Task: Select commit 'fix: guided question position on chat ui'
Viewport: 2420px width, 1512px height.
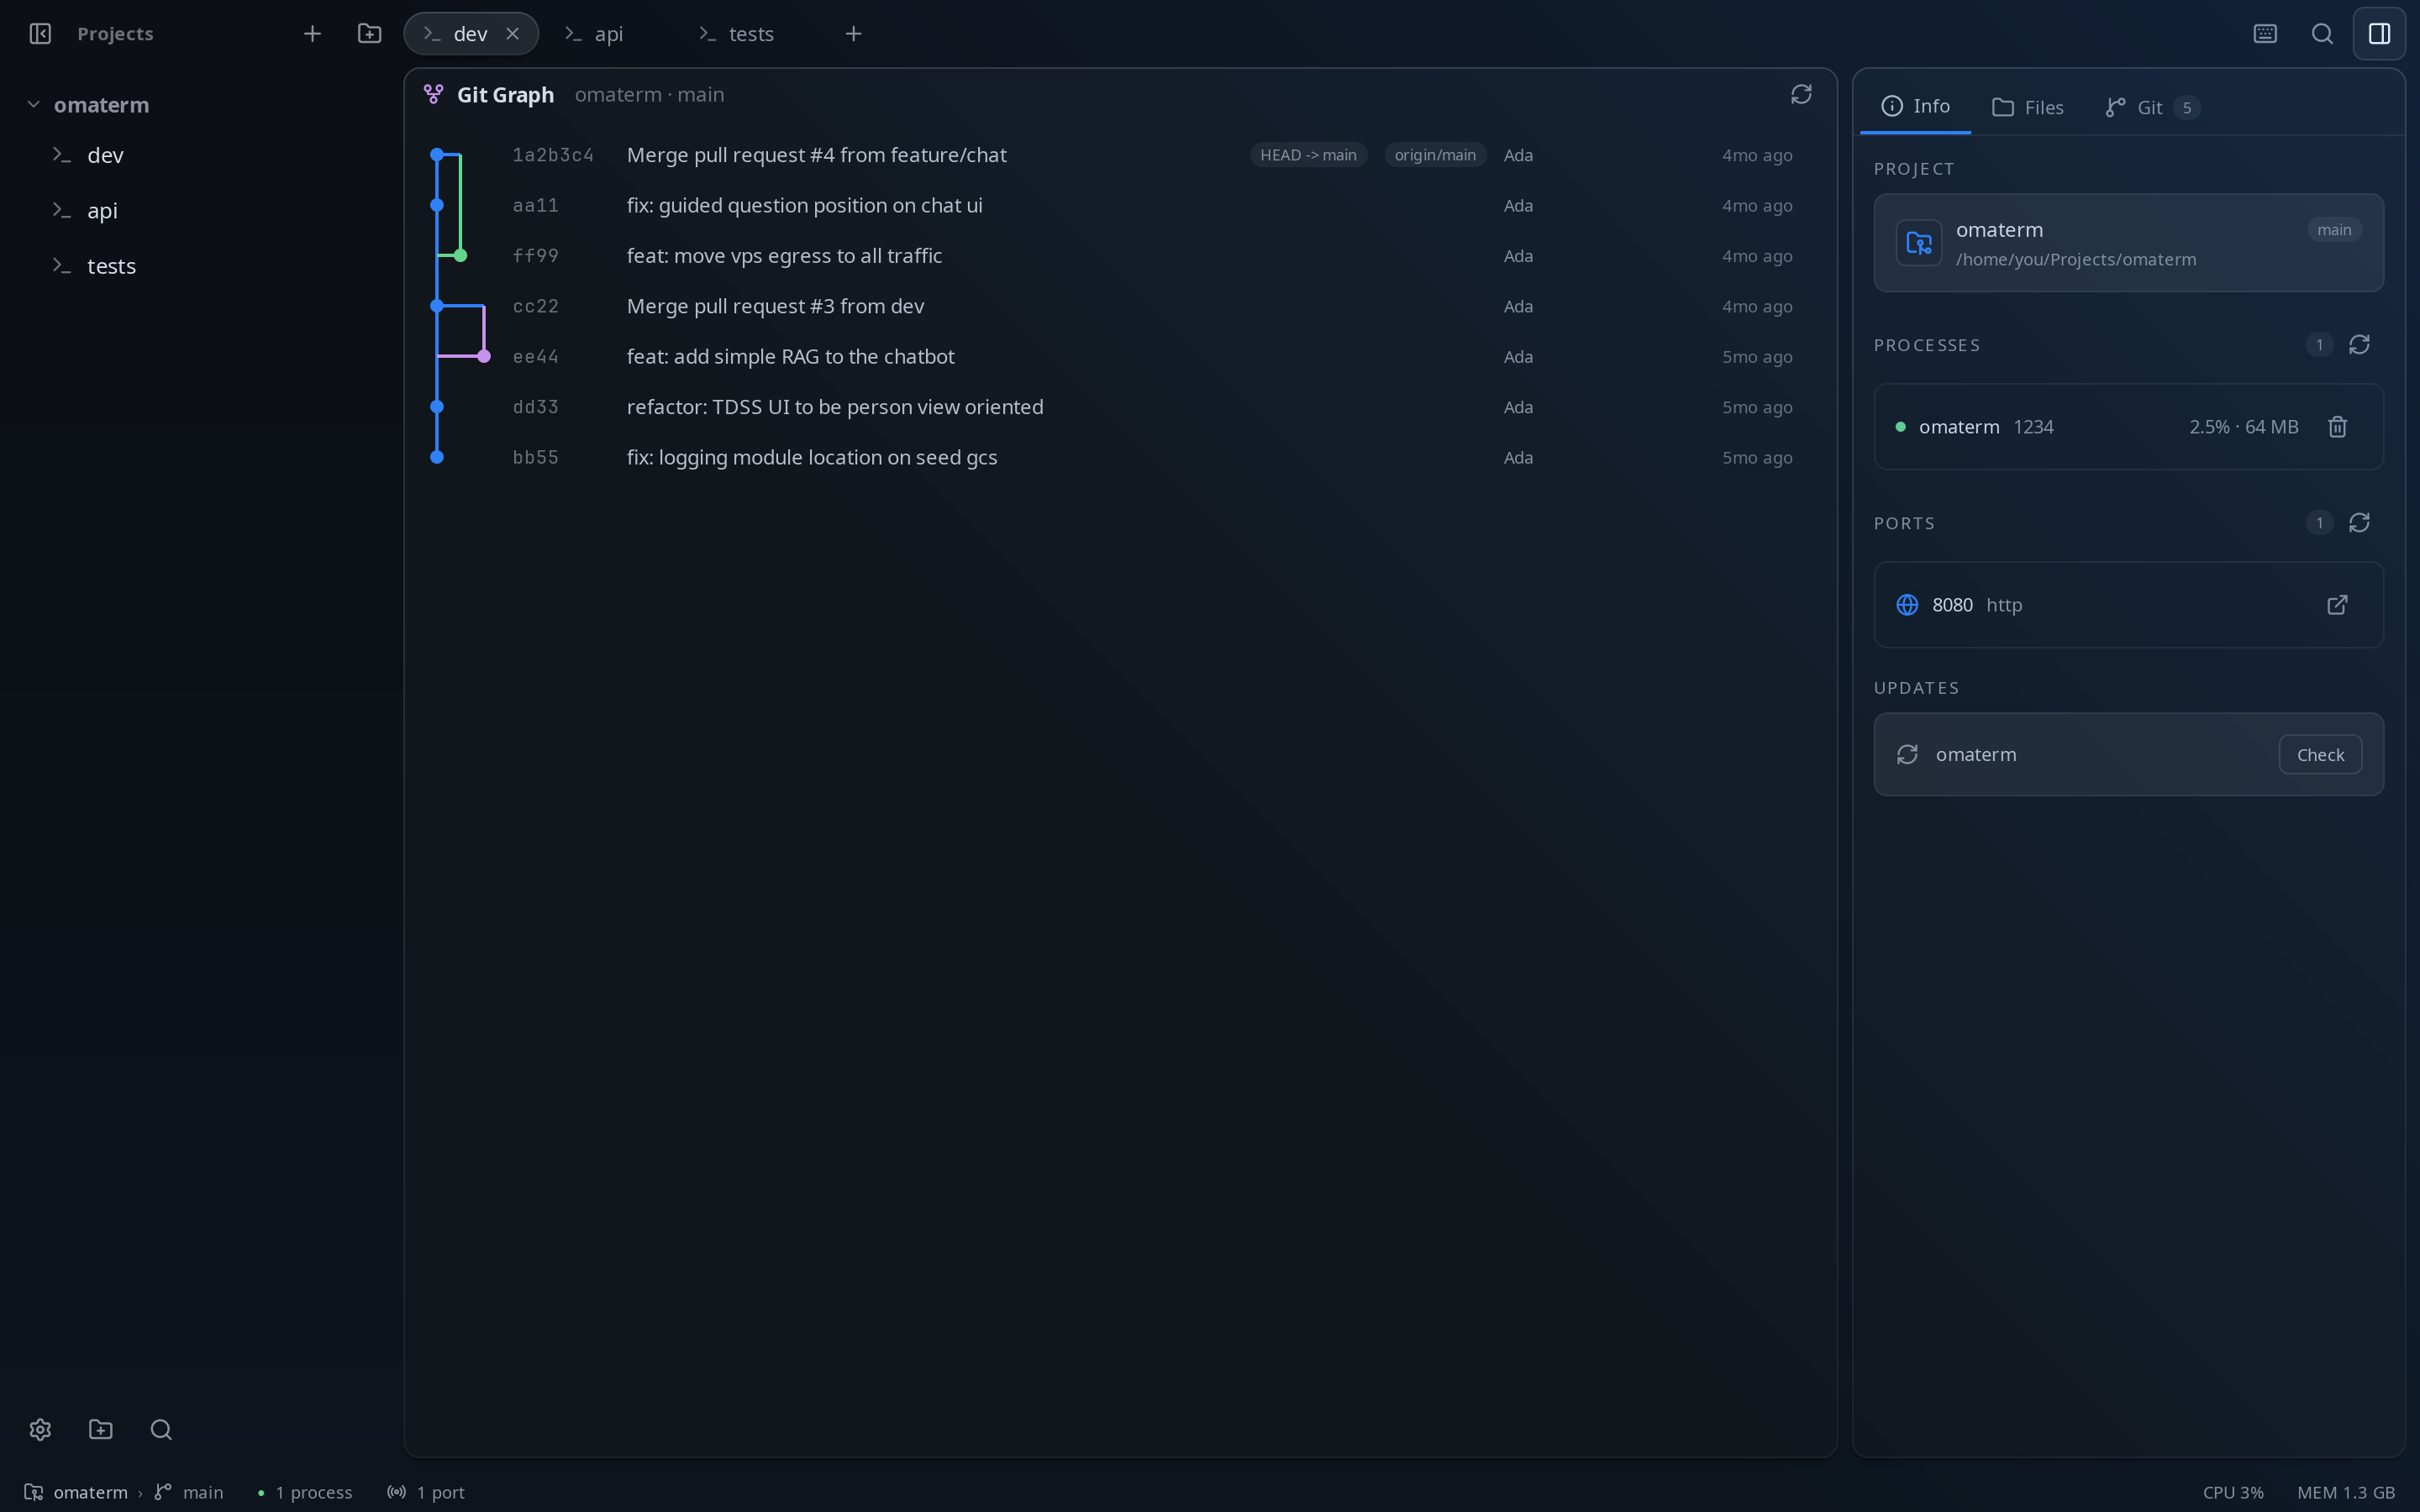Action: [x=1120, y=205]
